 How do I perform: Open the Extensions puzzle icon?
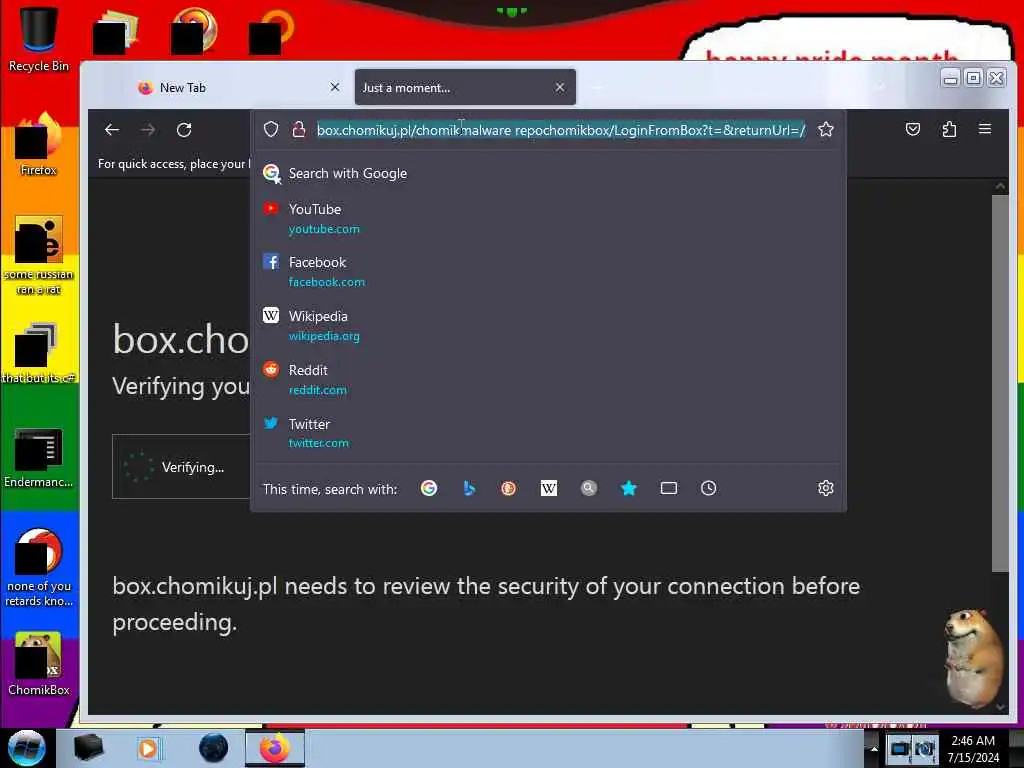pos(949,129)
